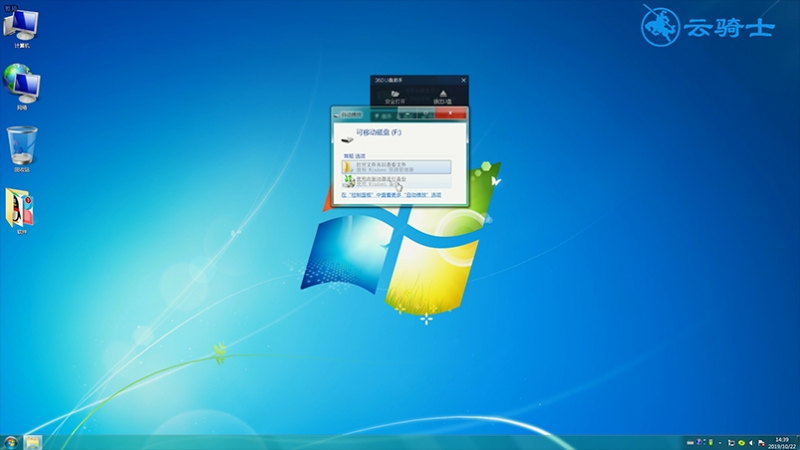Click the green 360 tray icon

click(x=741, y=443)
